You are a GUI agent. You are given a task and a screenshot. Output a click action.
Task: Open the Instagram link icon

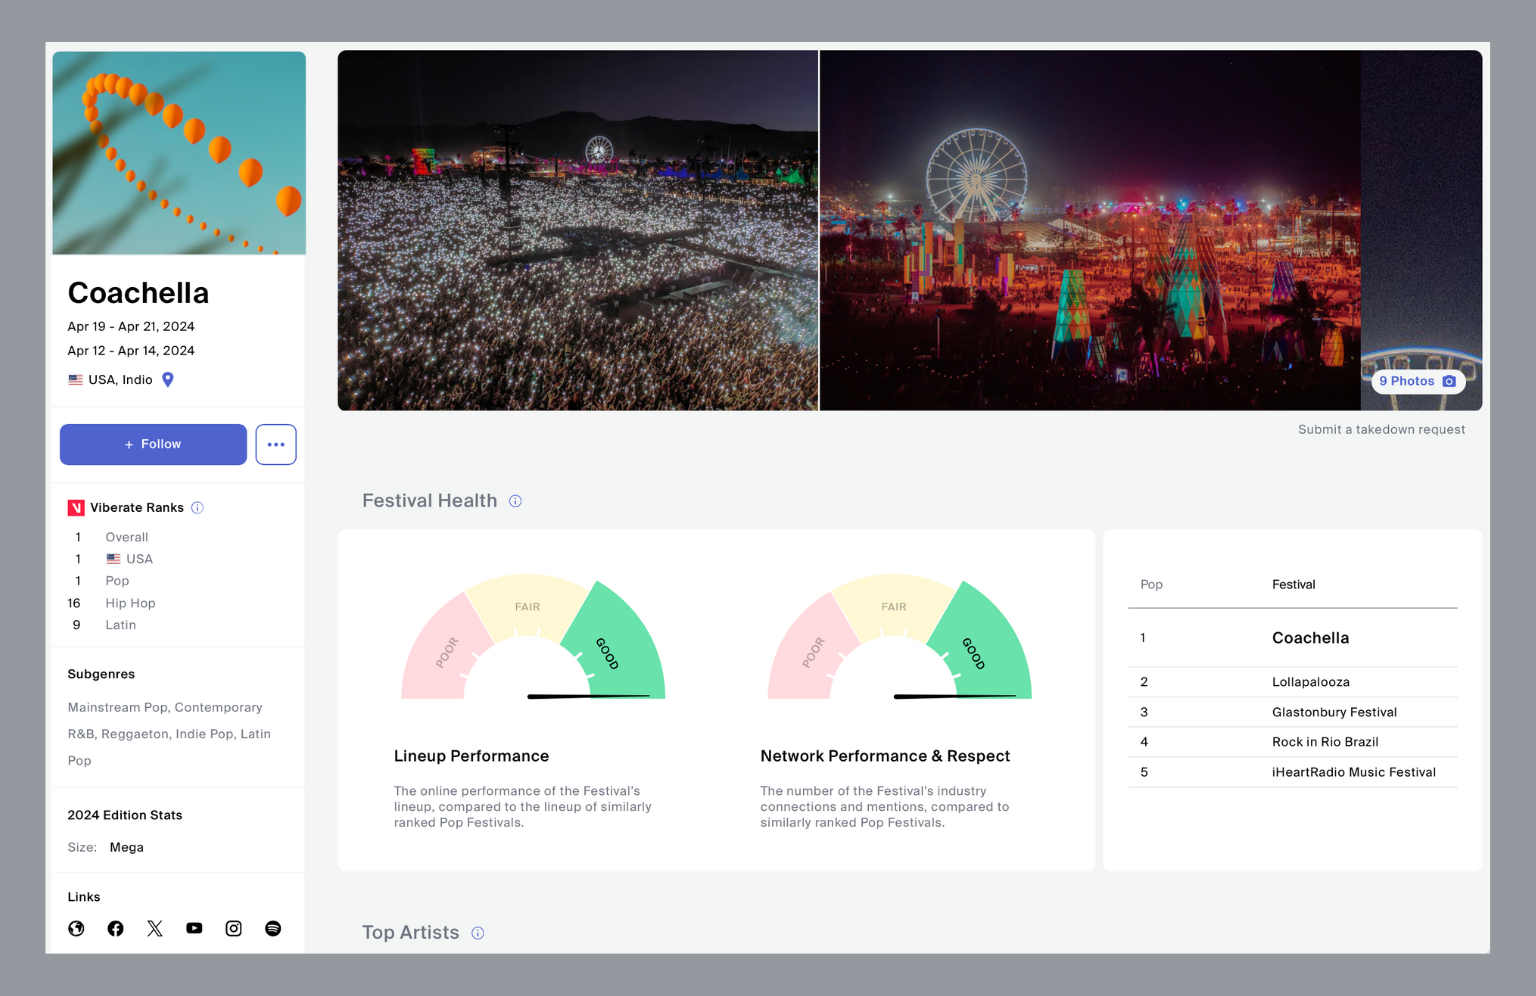coord(234,929)
